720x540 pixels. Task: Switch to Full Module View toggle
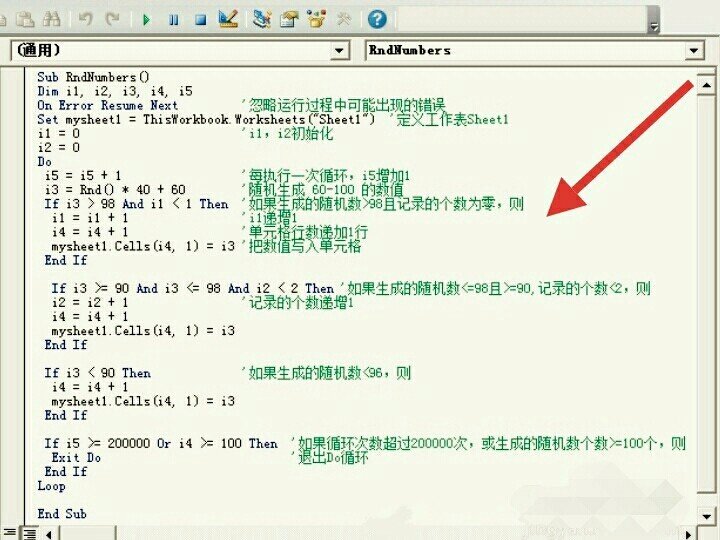click(29, 532)
